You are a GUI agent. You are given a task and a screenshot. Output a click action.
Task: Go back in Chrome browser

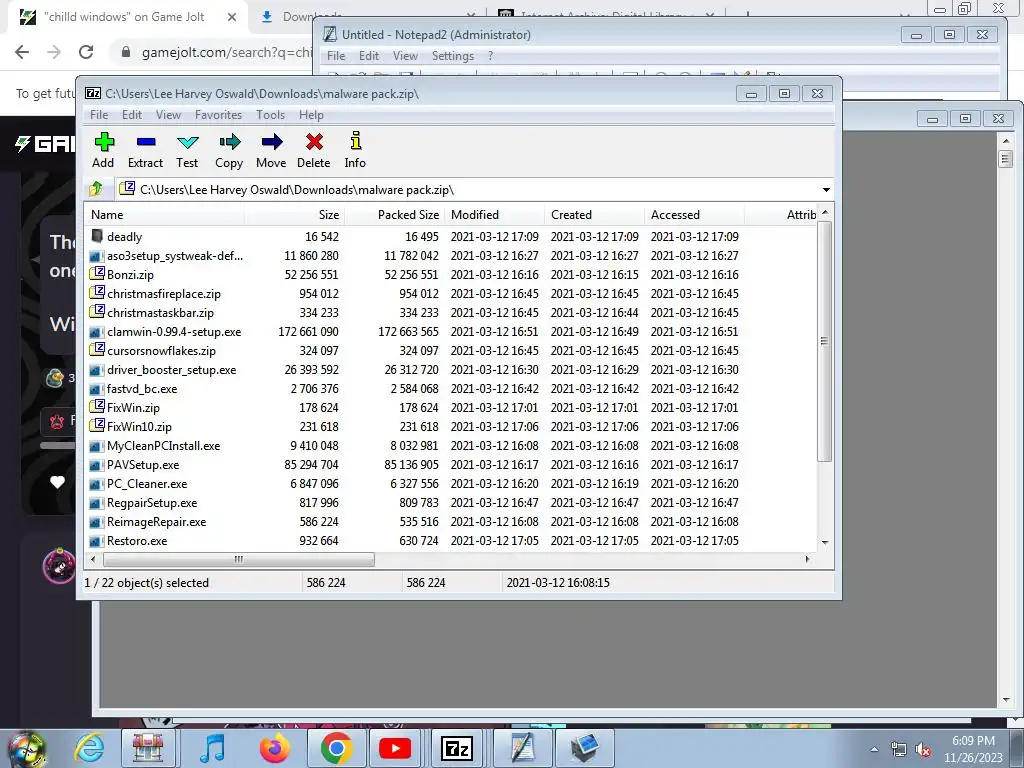pyautogui.click(x=22, y=52)
